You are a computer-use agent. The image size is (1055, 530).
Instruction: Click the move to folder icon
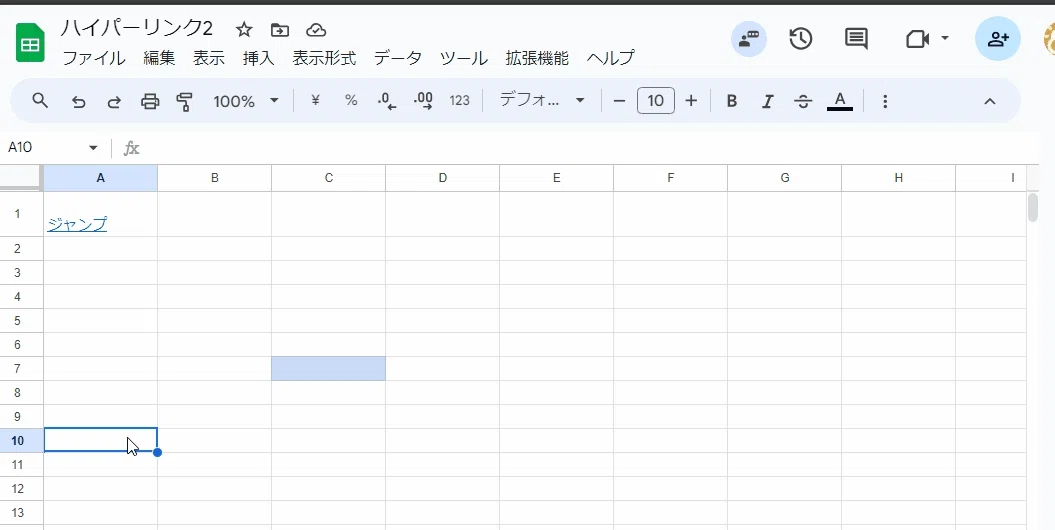click(280, 30)
